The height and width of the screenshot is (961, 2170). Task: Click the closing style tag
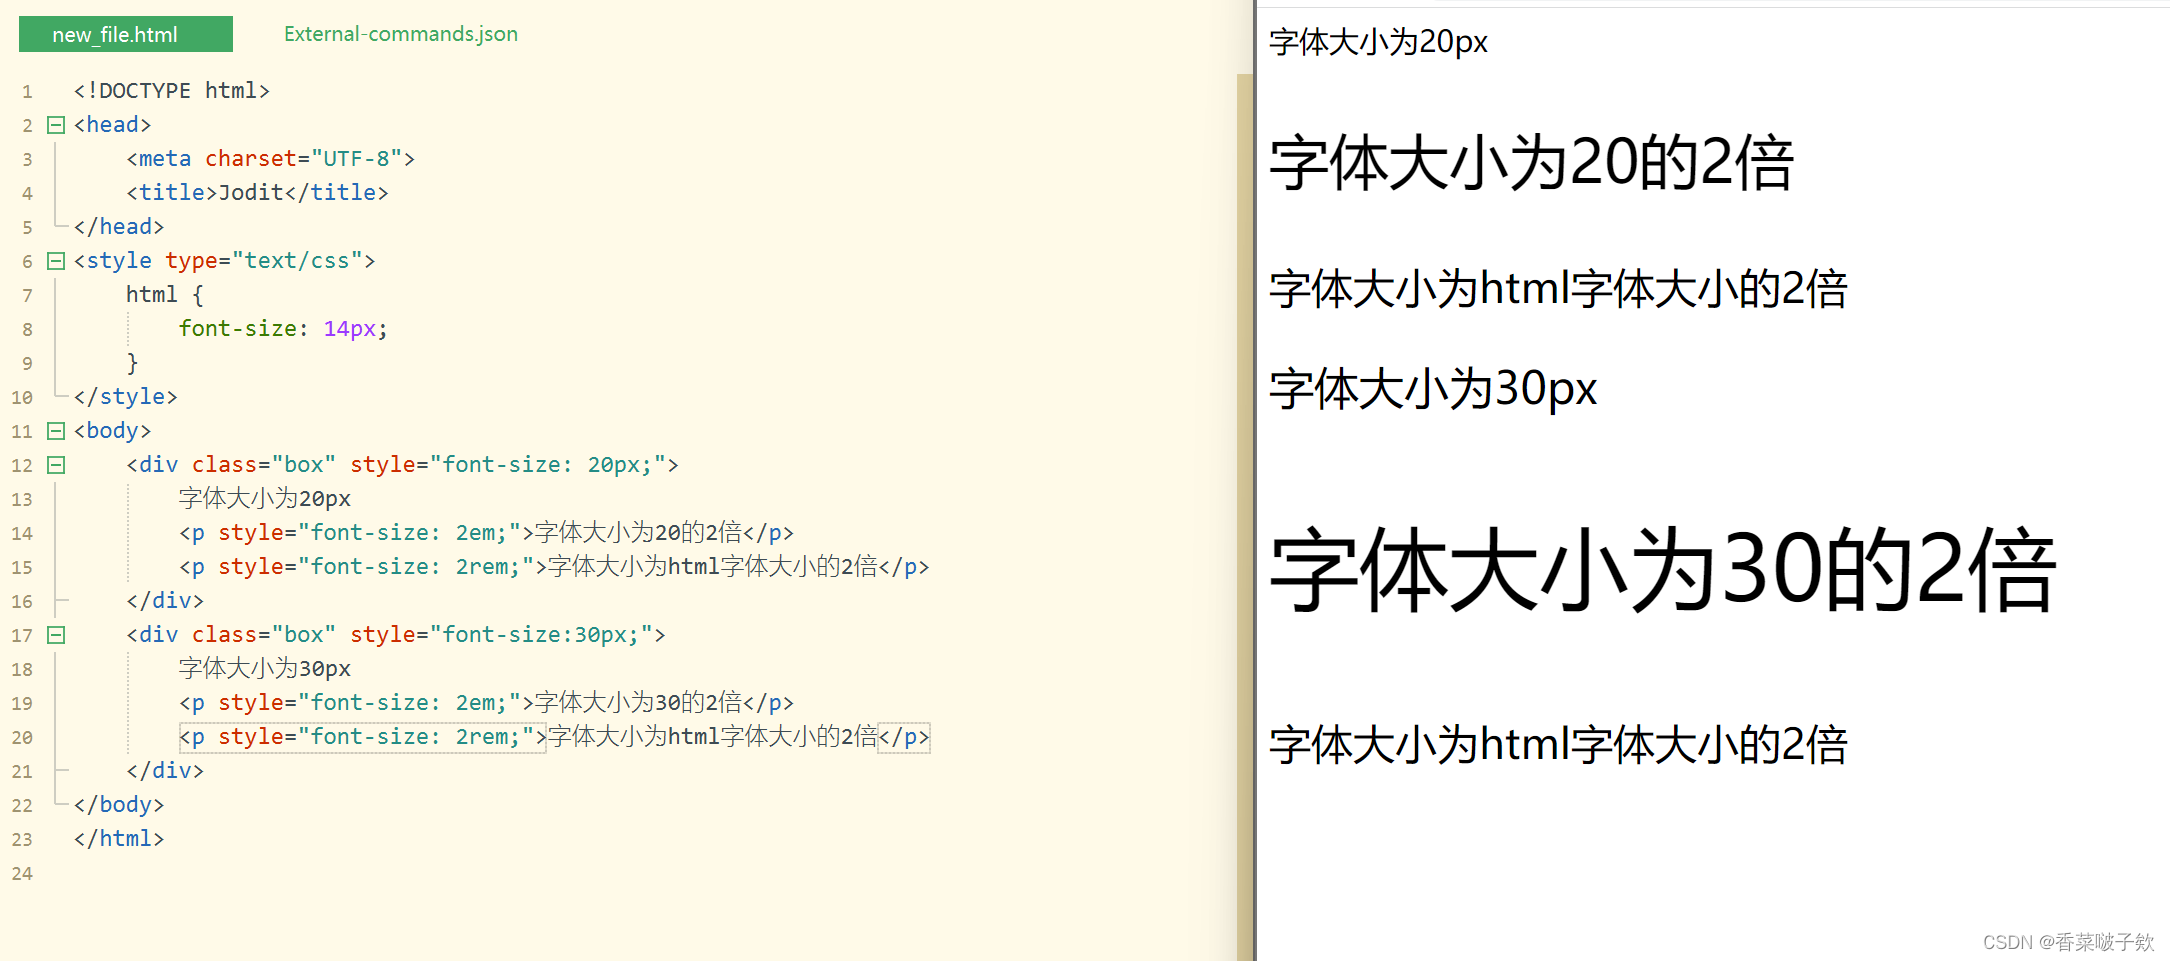pos(125,397)
